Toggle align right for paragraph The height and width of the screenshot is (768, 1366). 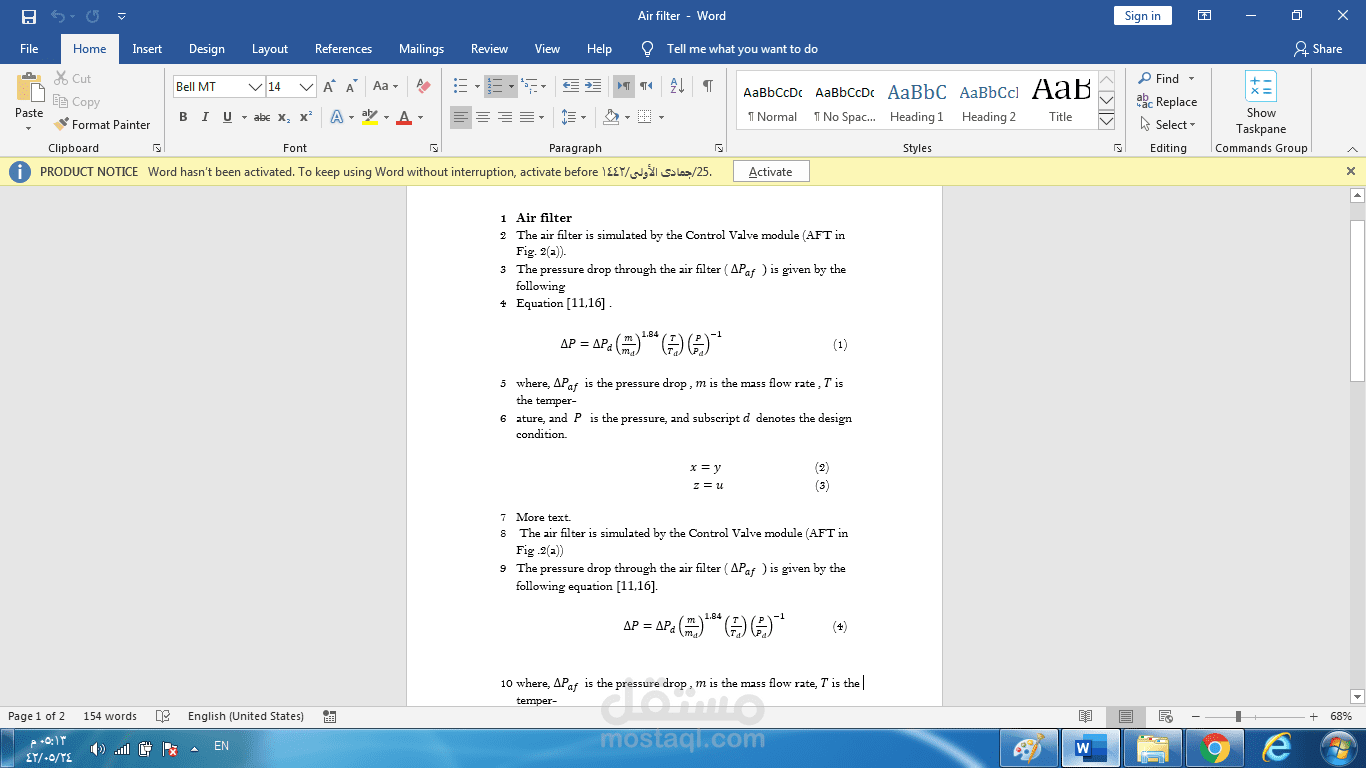pyautogui.click(x=504, y=118)
